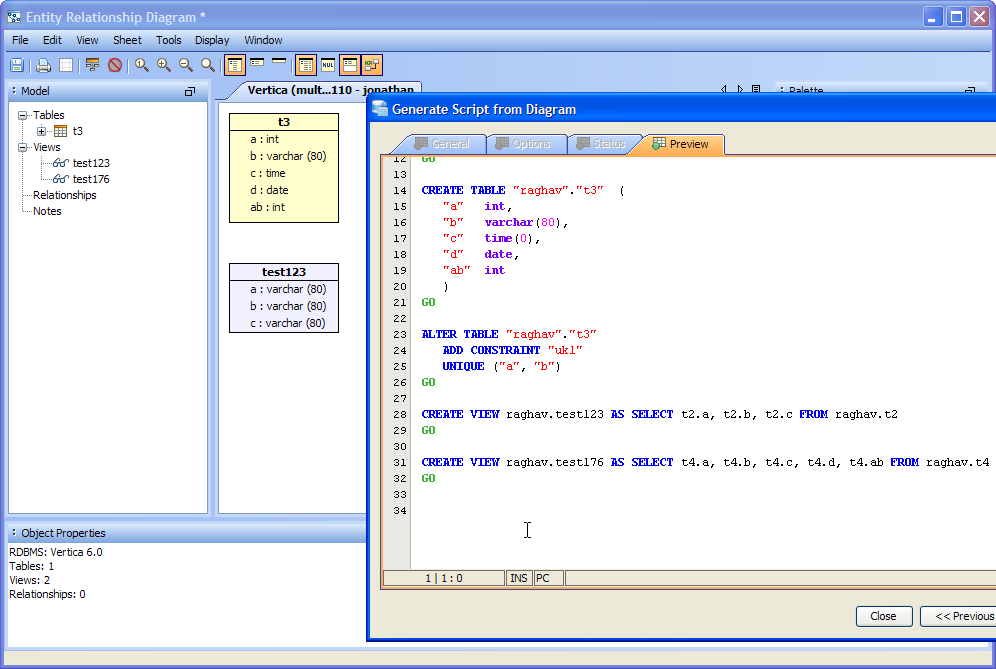Click the Save diagram toolbar icon
The width and height of the screenshot is (996, 669).
(17, 65)
